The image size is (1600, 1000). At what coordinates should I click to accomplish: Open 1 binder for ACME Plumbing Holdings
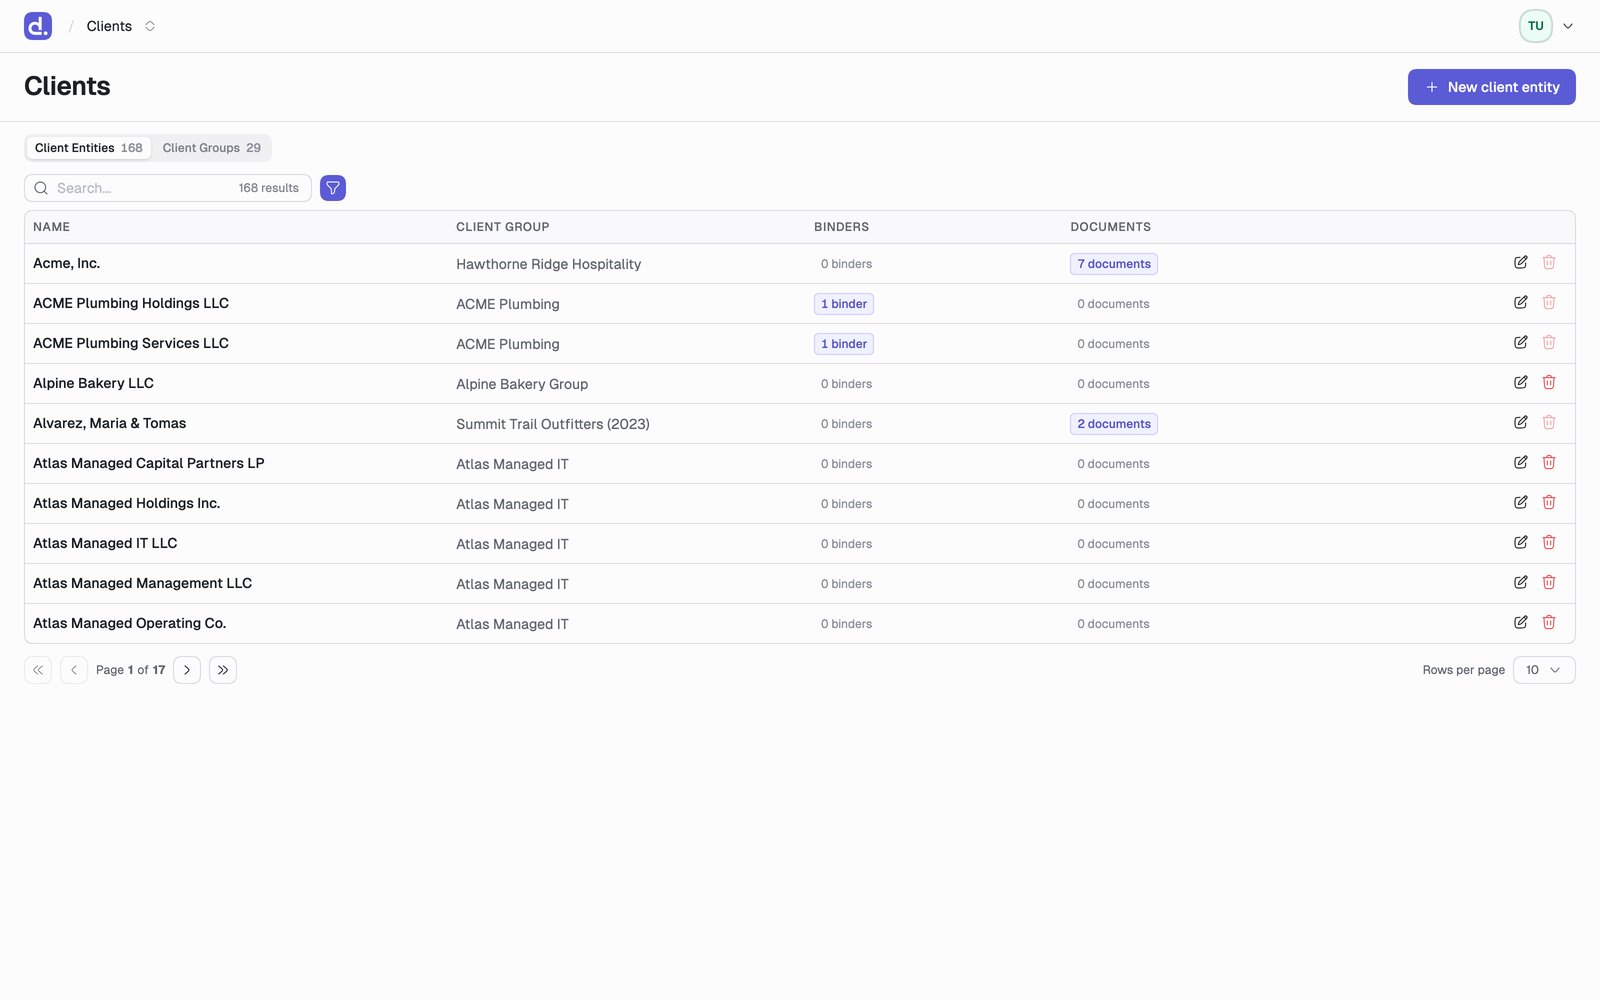click(844, 304)
